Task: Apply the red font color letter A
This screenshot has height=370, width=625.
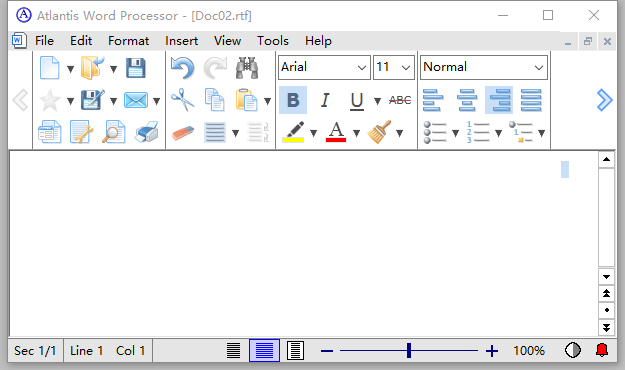Action: pos(336,132)
